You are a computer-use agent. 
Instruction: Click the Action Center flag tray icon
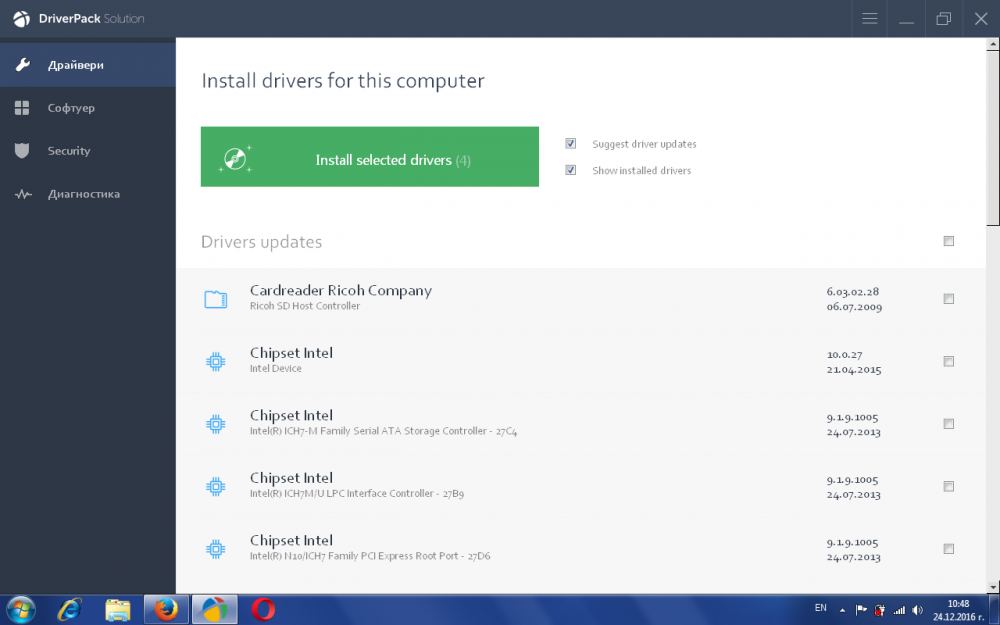point(861,610)
